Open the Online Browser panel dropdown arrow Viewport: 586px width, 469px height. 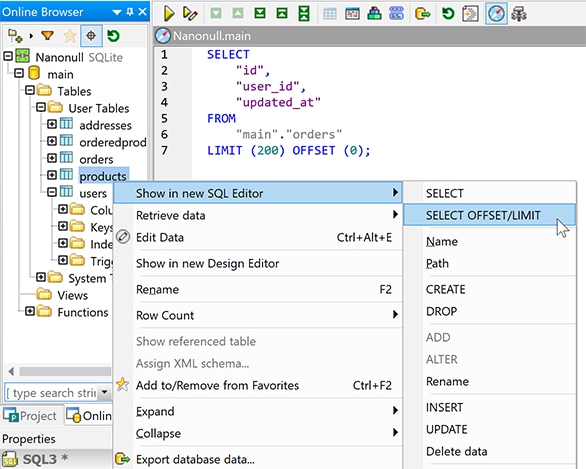click(117, 12)
